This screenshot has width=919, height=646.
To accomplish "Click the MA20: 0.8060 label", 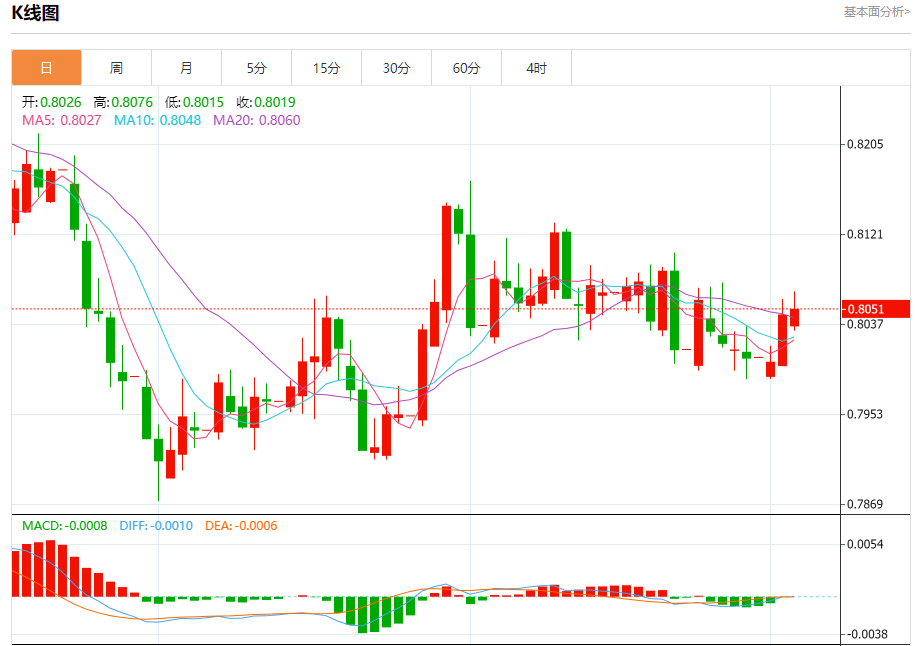I will point(257,120).
